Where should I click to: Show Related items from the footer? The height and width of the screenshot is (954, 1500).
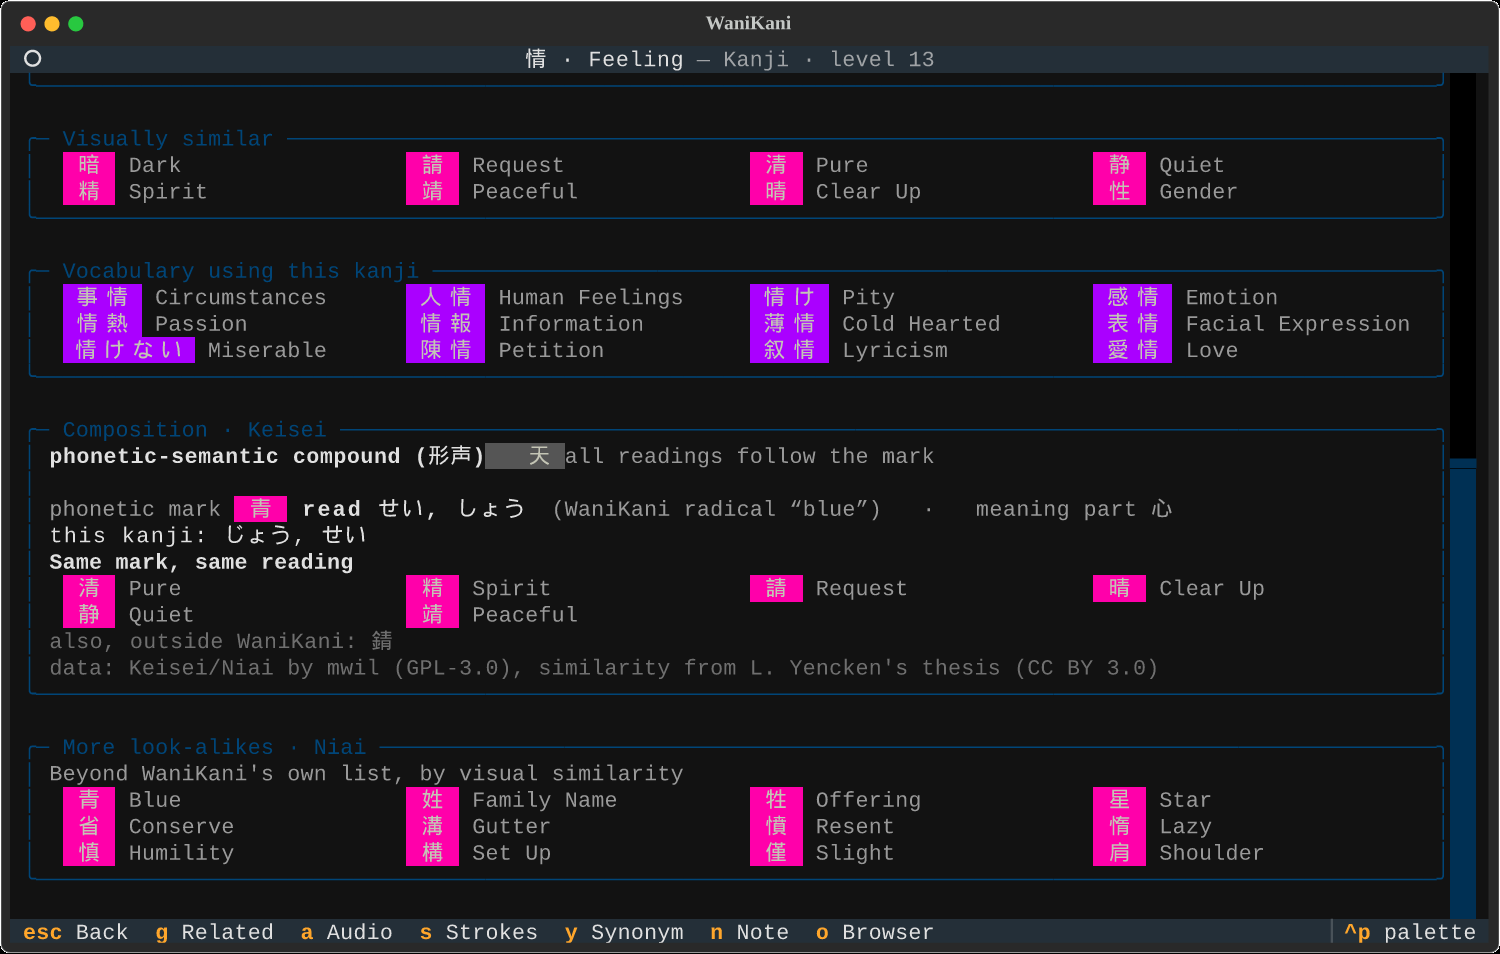[x=214, y=932]
